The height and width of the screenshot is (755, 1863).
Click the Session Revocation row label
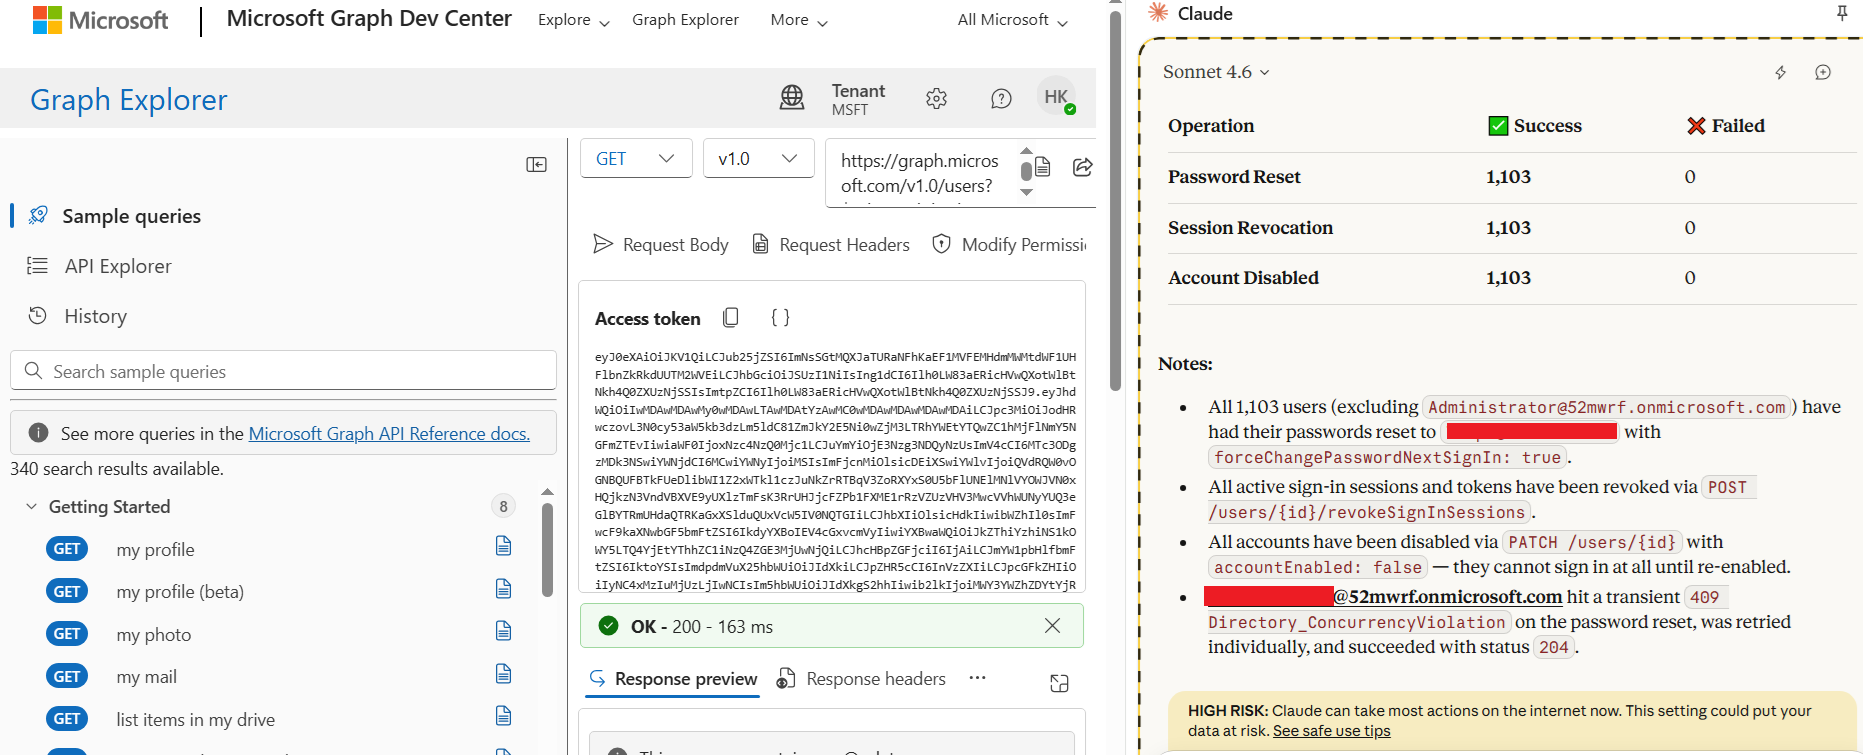(1250, 228)
